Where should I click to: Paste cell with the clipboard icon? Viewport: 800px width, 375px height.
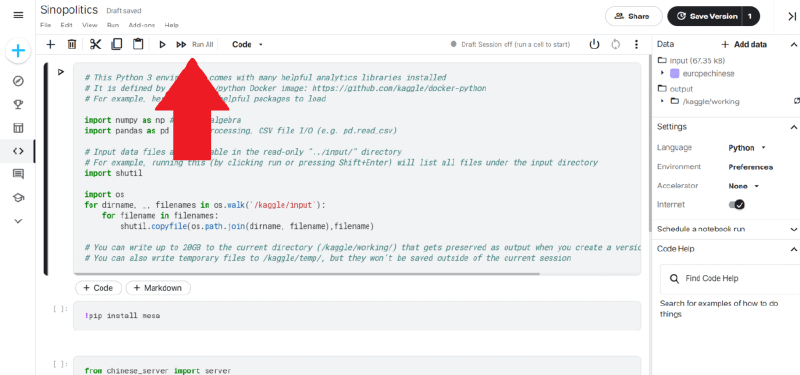[138, 44]
